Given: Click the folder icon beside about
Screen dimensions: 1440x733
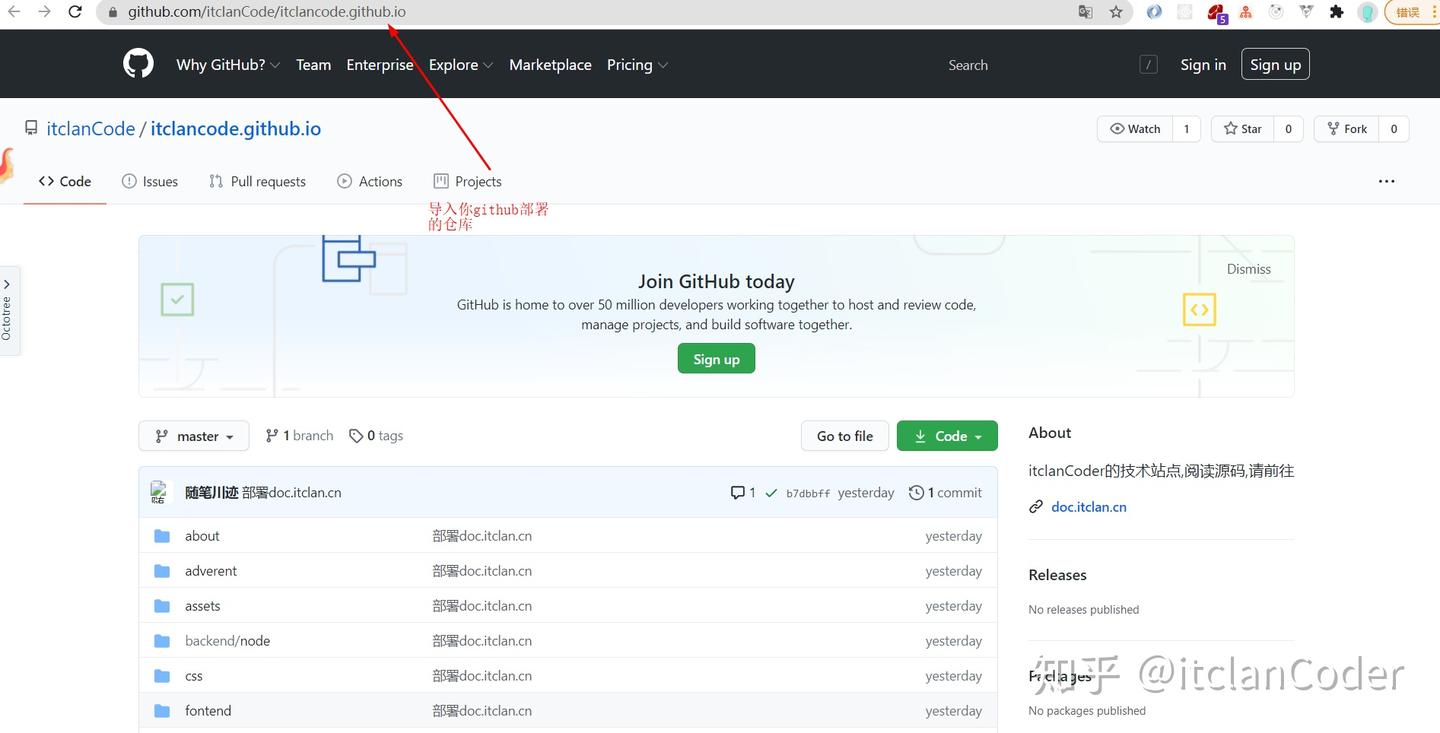Looking at the screenshot, I should (162, 536).
